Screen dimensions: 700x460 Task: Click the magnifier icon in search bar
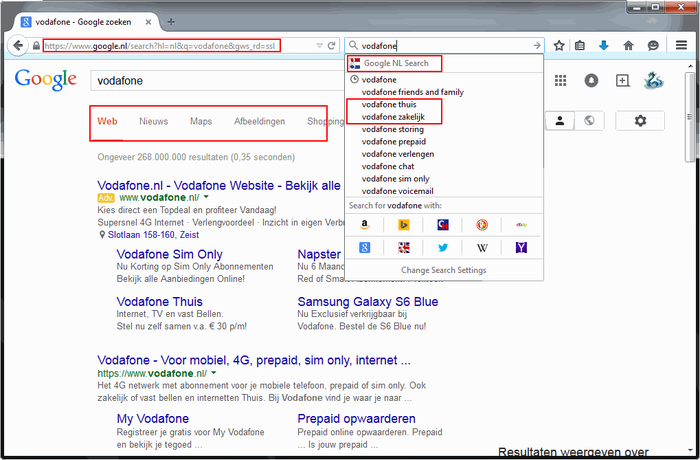click(x=353, y=45)
